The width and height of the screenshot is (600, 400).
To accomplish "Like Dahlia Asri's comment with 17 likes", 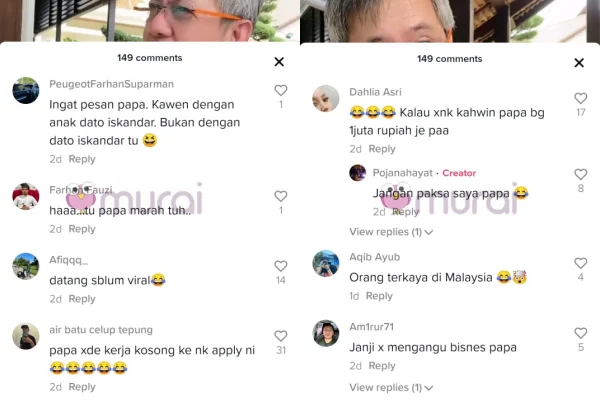I will 580,98.
